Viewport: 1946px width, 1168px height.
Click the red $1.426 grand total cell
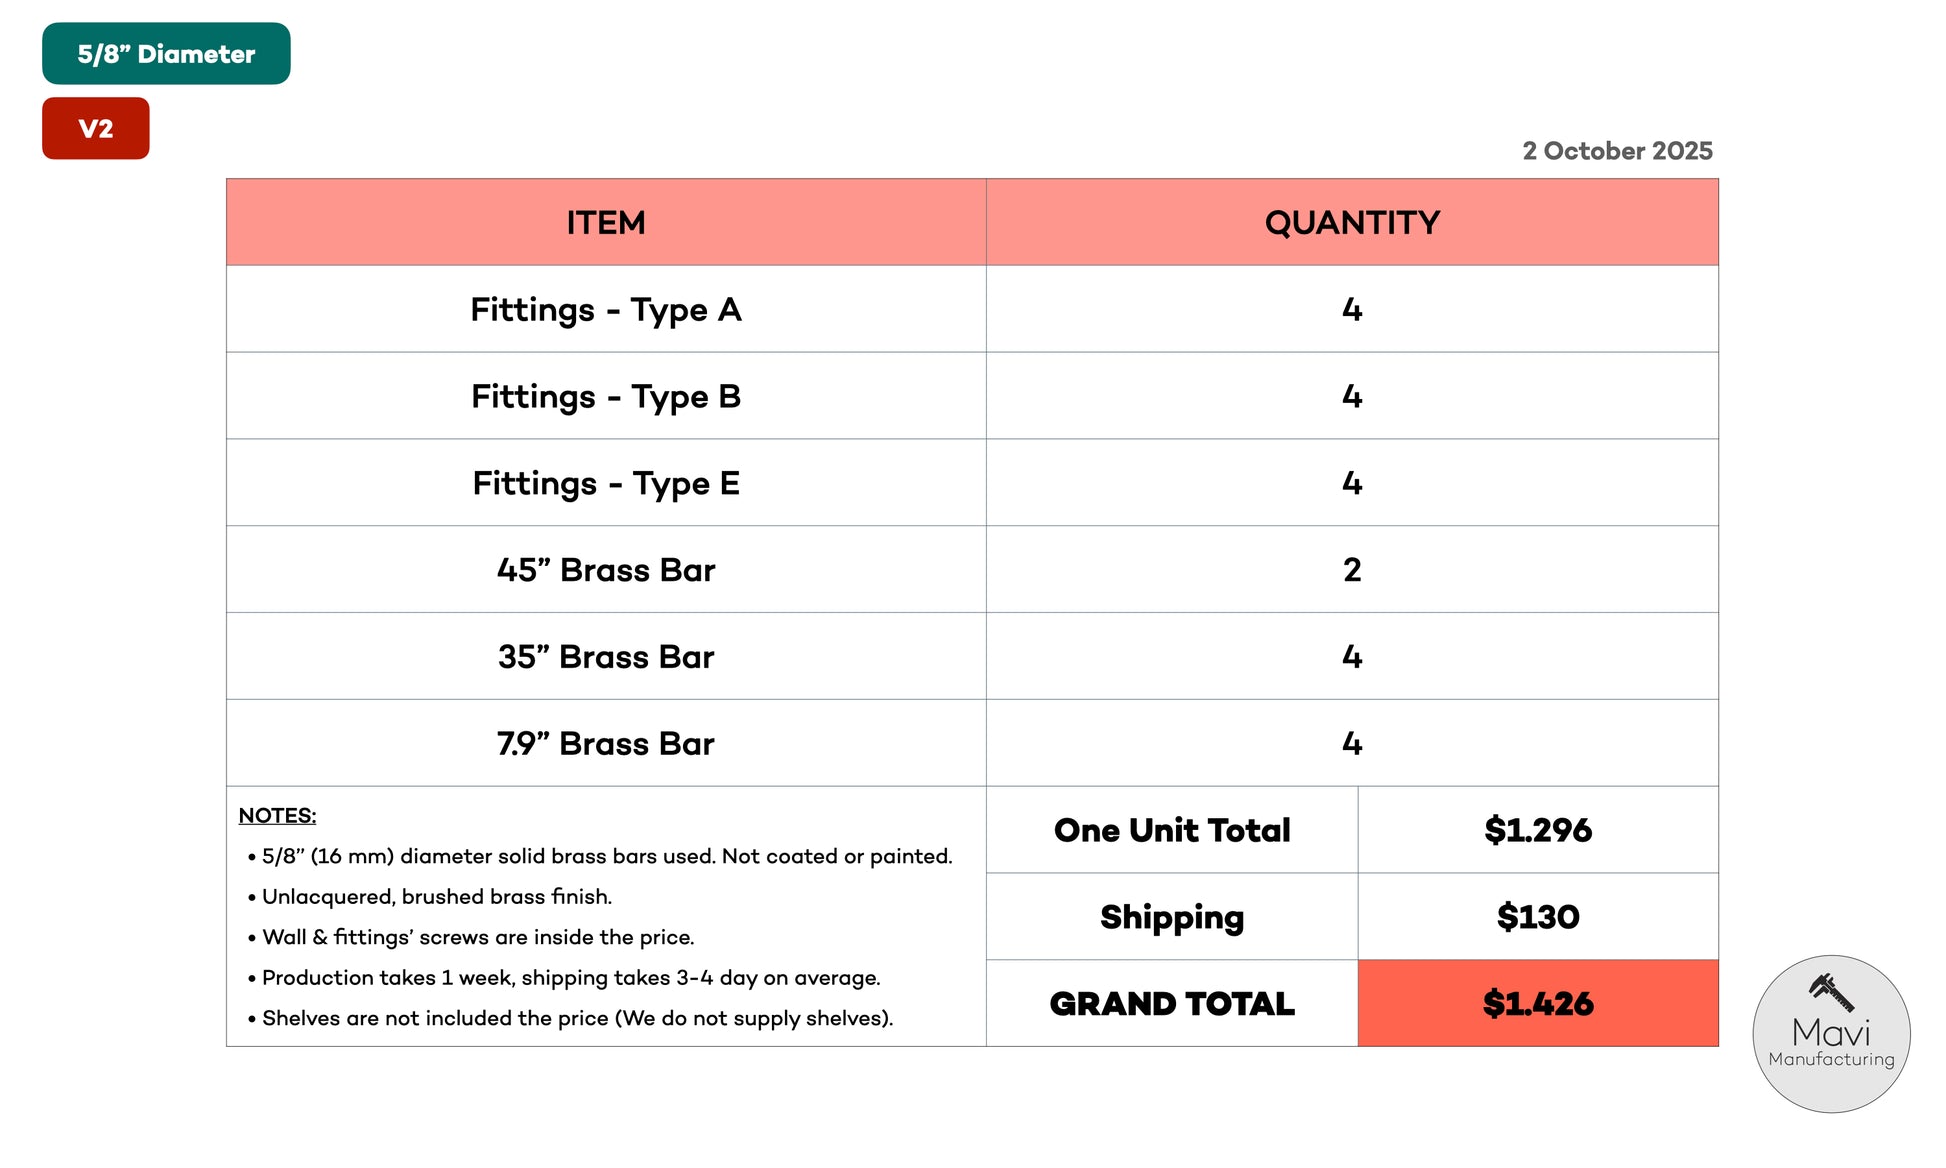pos(1538,1004)
